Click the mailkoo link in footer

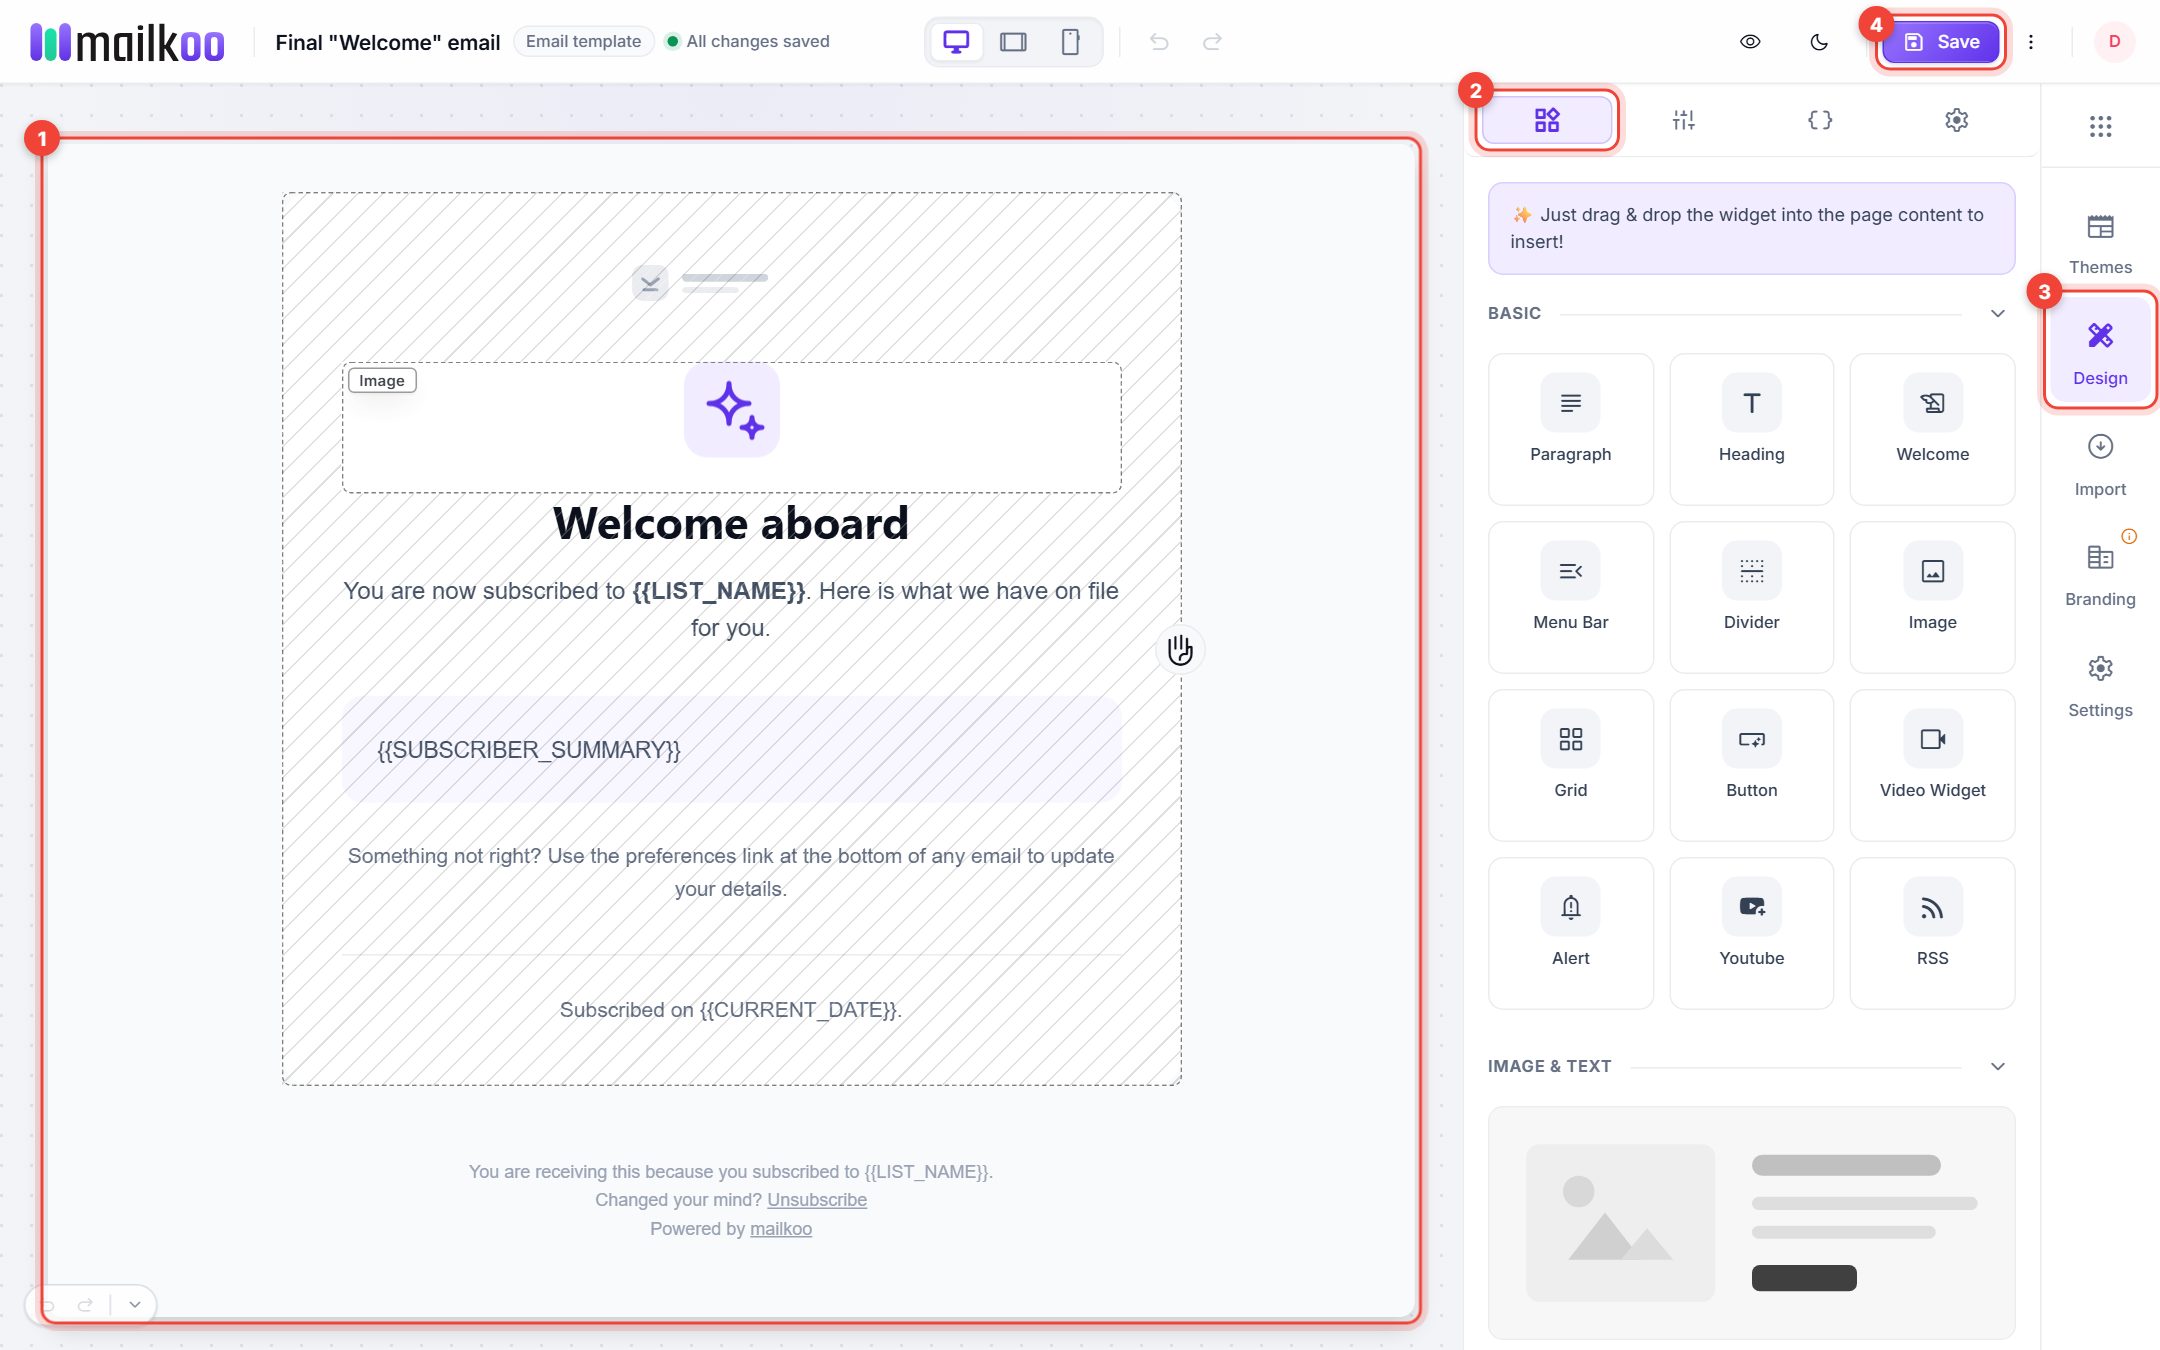(x=781, y=1229)
